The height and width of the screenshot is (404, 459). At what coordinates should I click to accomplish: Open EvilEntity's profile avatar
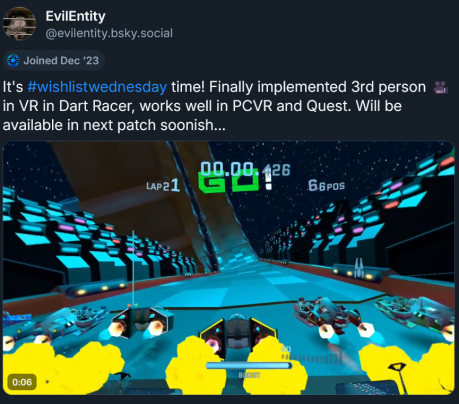19,23
